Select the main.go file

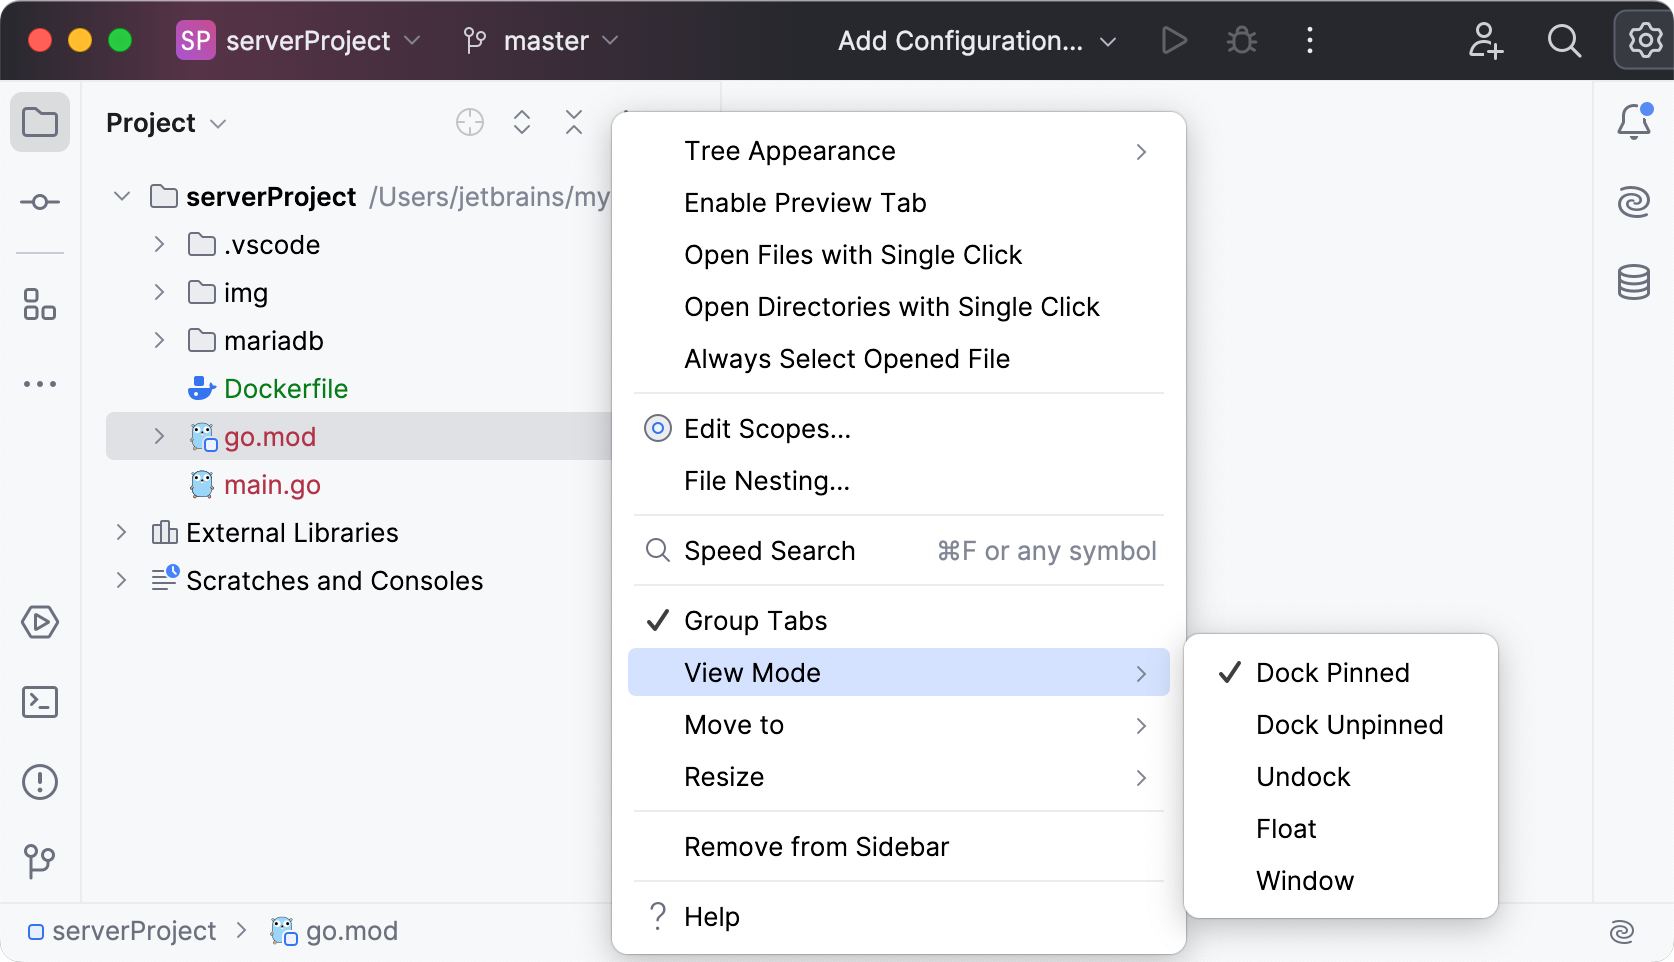(272, 484)
